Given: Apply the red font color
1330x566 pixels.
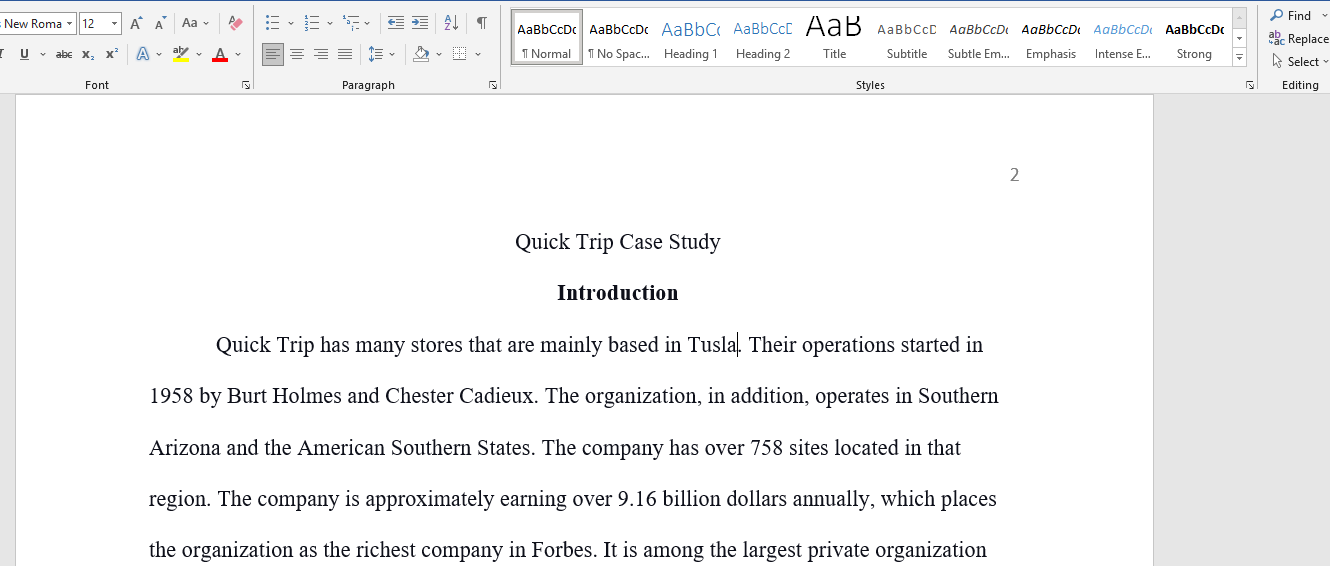Looking at the screenshot, I should click(220, 54).
